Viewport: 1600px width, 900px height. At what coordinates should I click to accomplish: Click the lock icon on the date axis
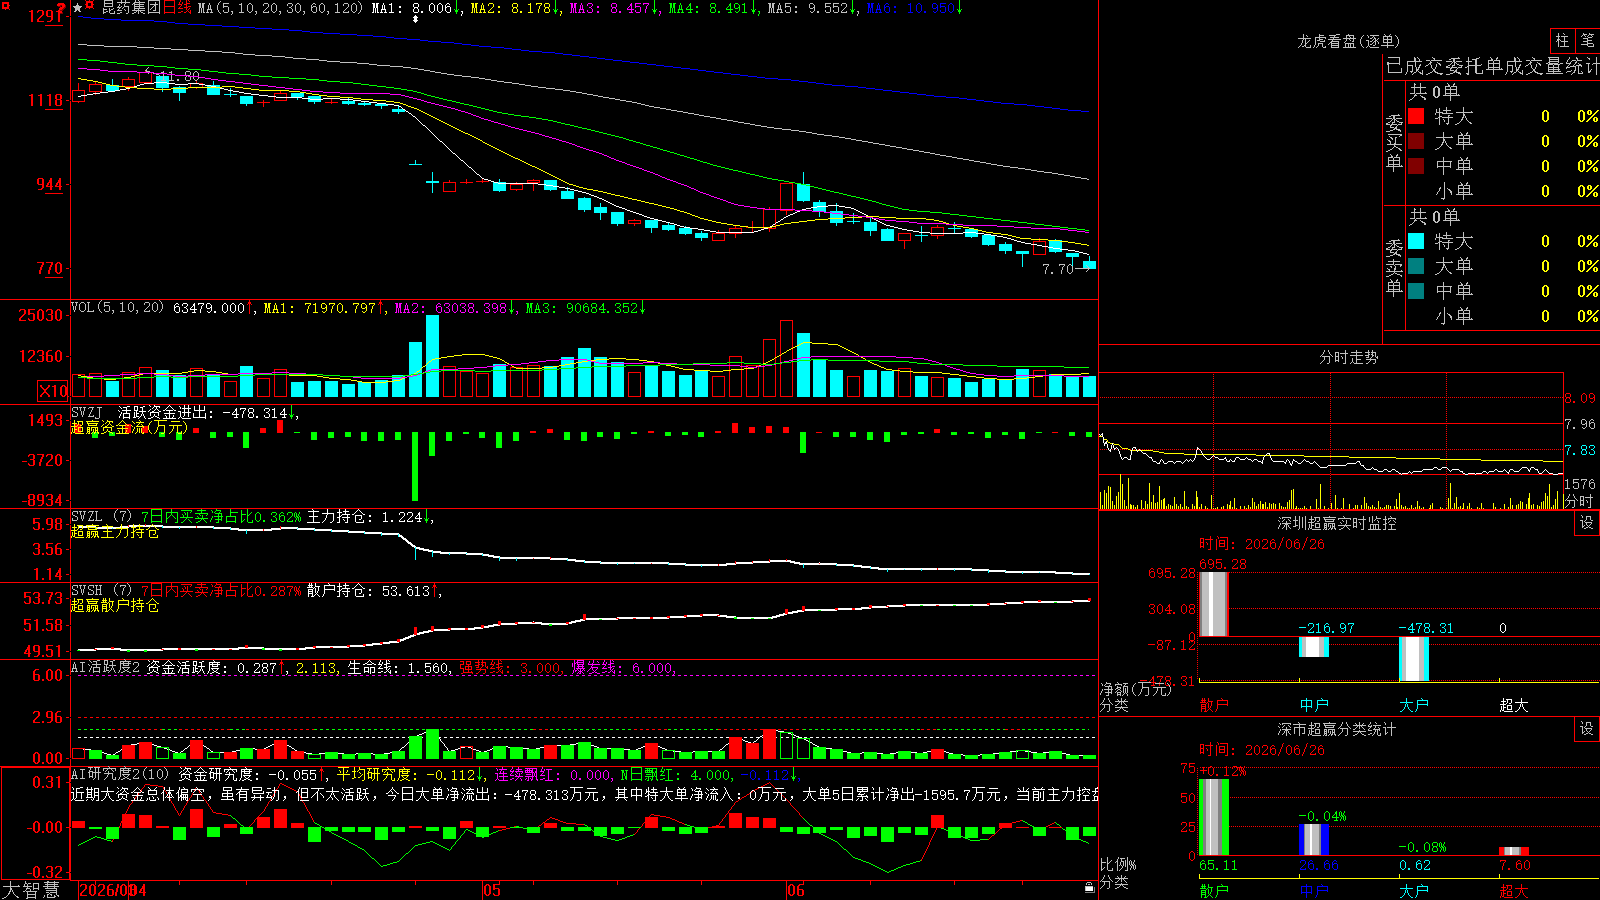click(1089, 888)
